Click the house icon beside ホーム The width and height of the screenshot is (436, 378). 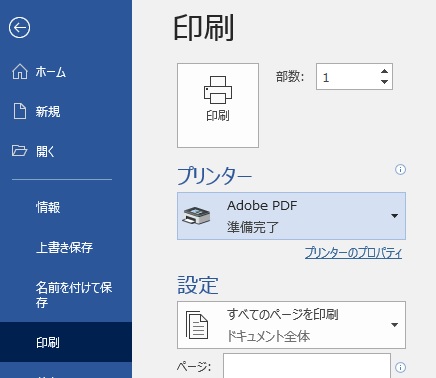pyautogui.click(x=20, y=71)
